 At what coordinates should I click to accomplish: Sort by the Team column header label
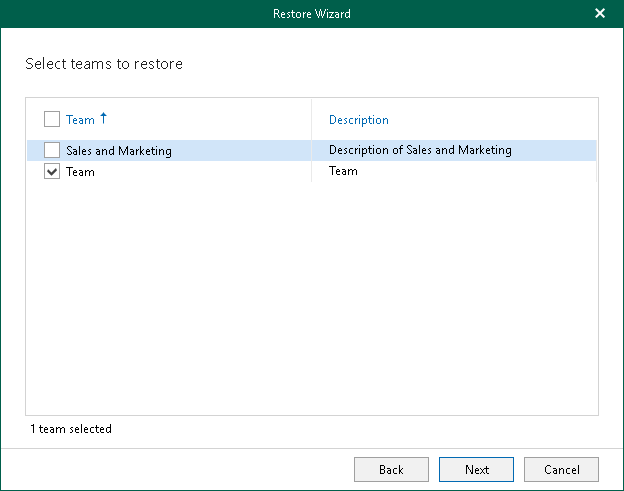coord(80,120)
